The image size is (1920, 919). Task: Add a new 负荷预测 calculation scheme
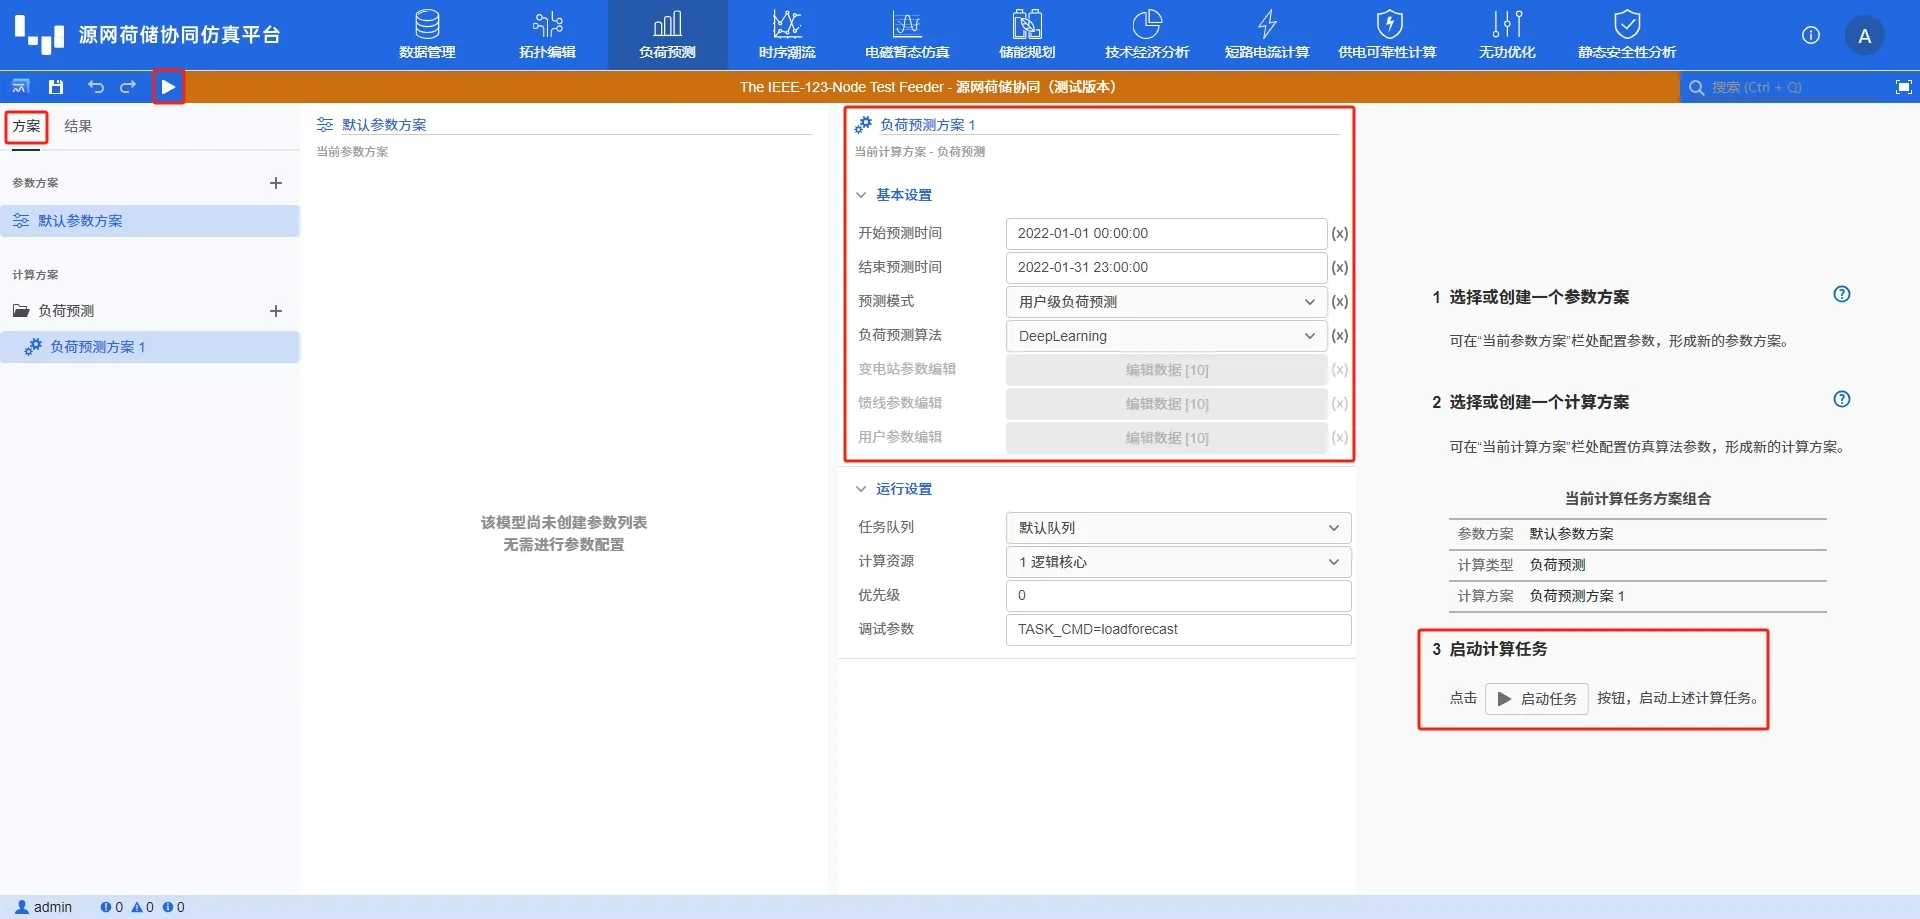click(x=276, y=311)
